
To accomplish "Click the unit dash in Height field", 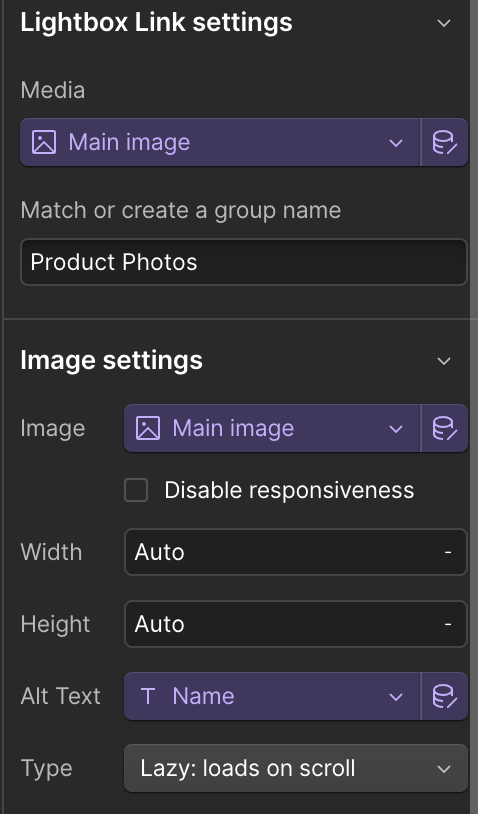I will [448, 624].
